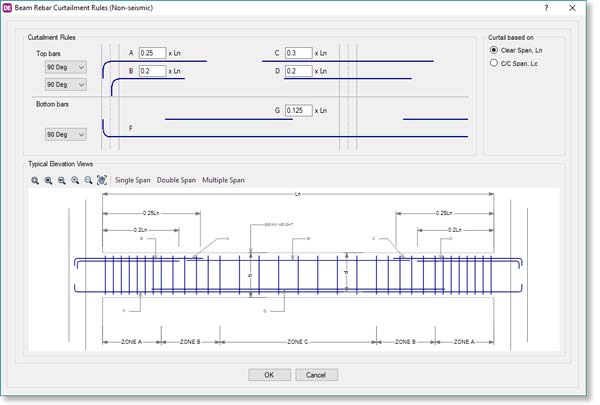
Task: Click the second magnifier zoom icon
Action: coord(48,180)
